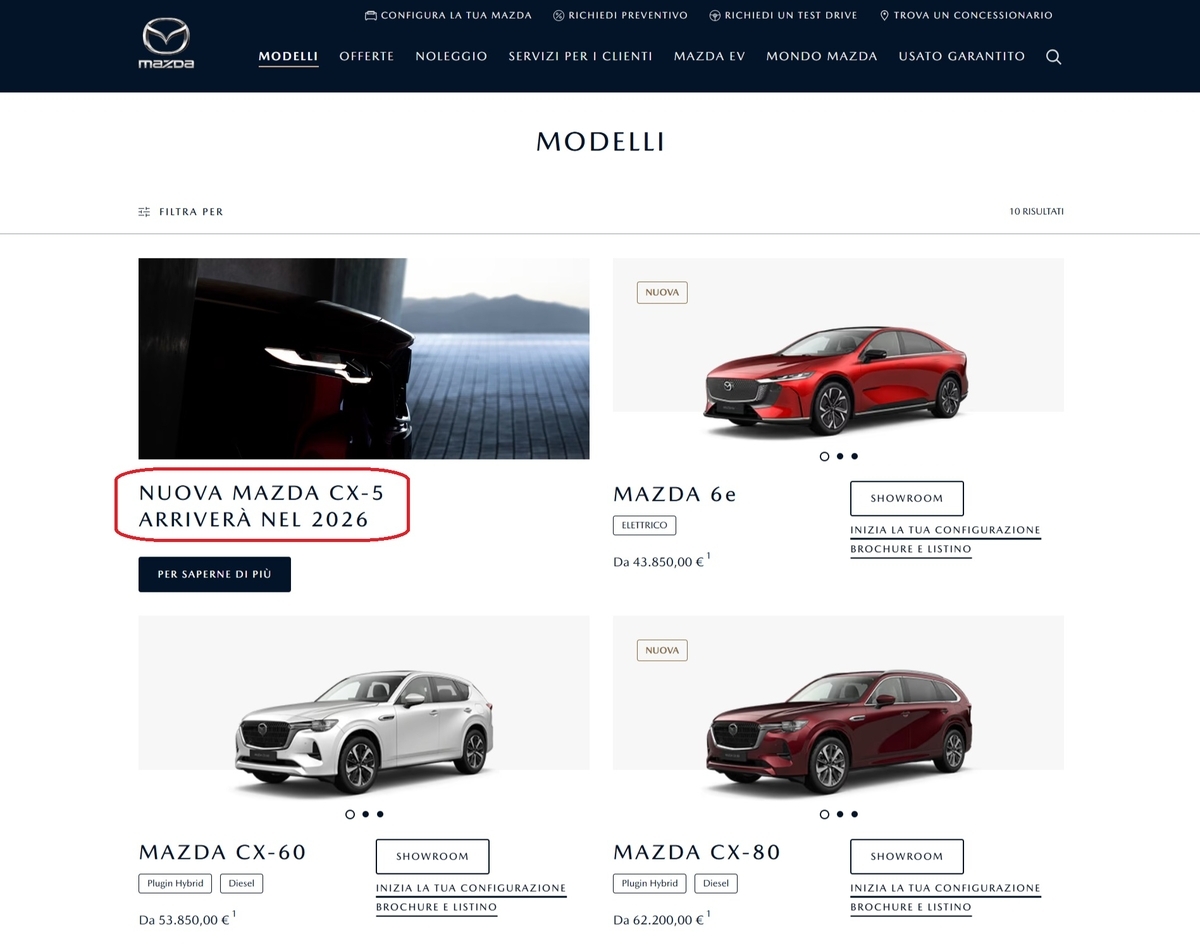The width and height of the screenshot is (1200, 948).
Task: Open the Mazda 6e Showroom button
Action: tap(907, 498)
